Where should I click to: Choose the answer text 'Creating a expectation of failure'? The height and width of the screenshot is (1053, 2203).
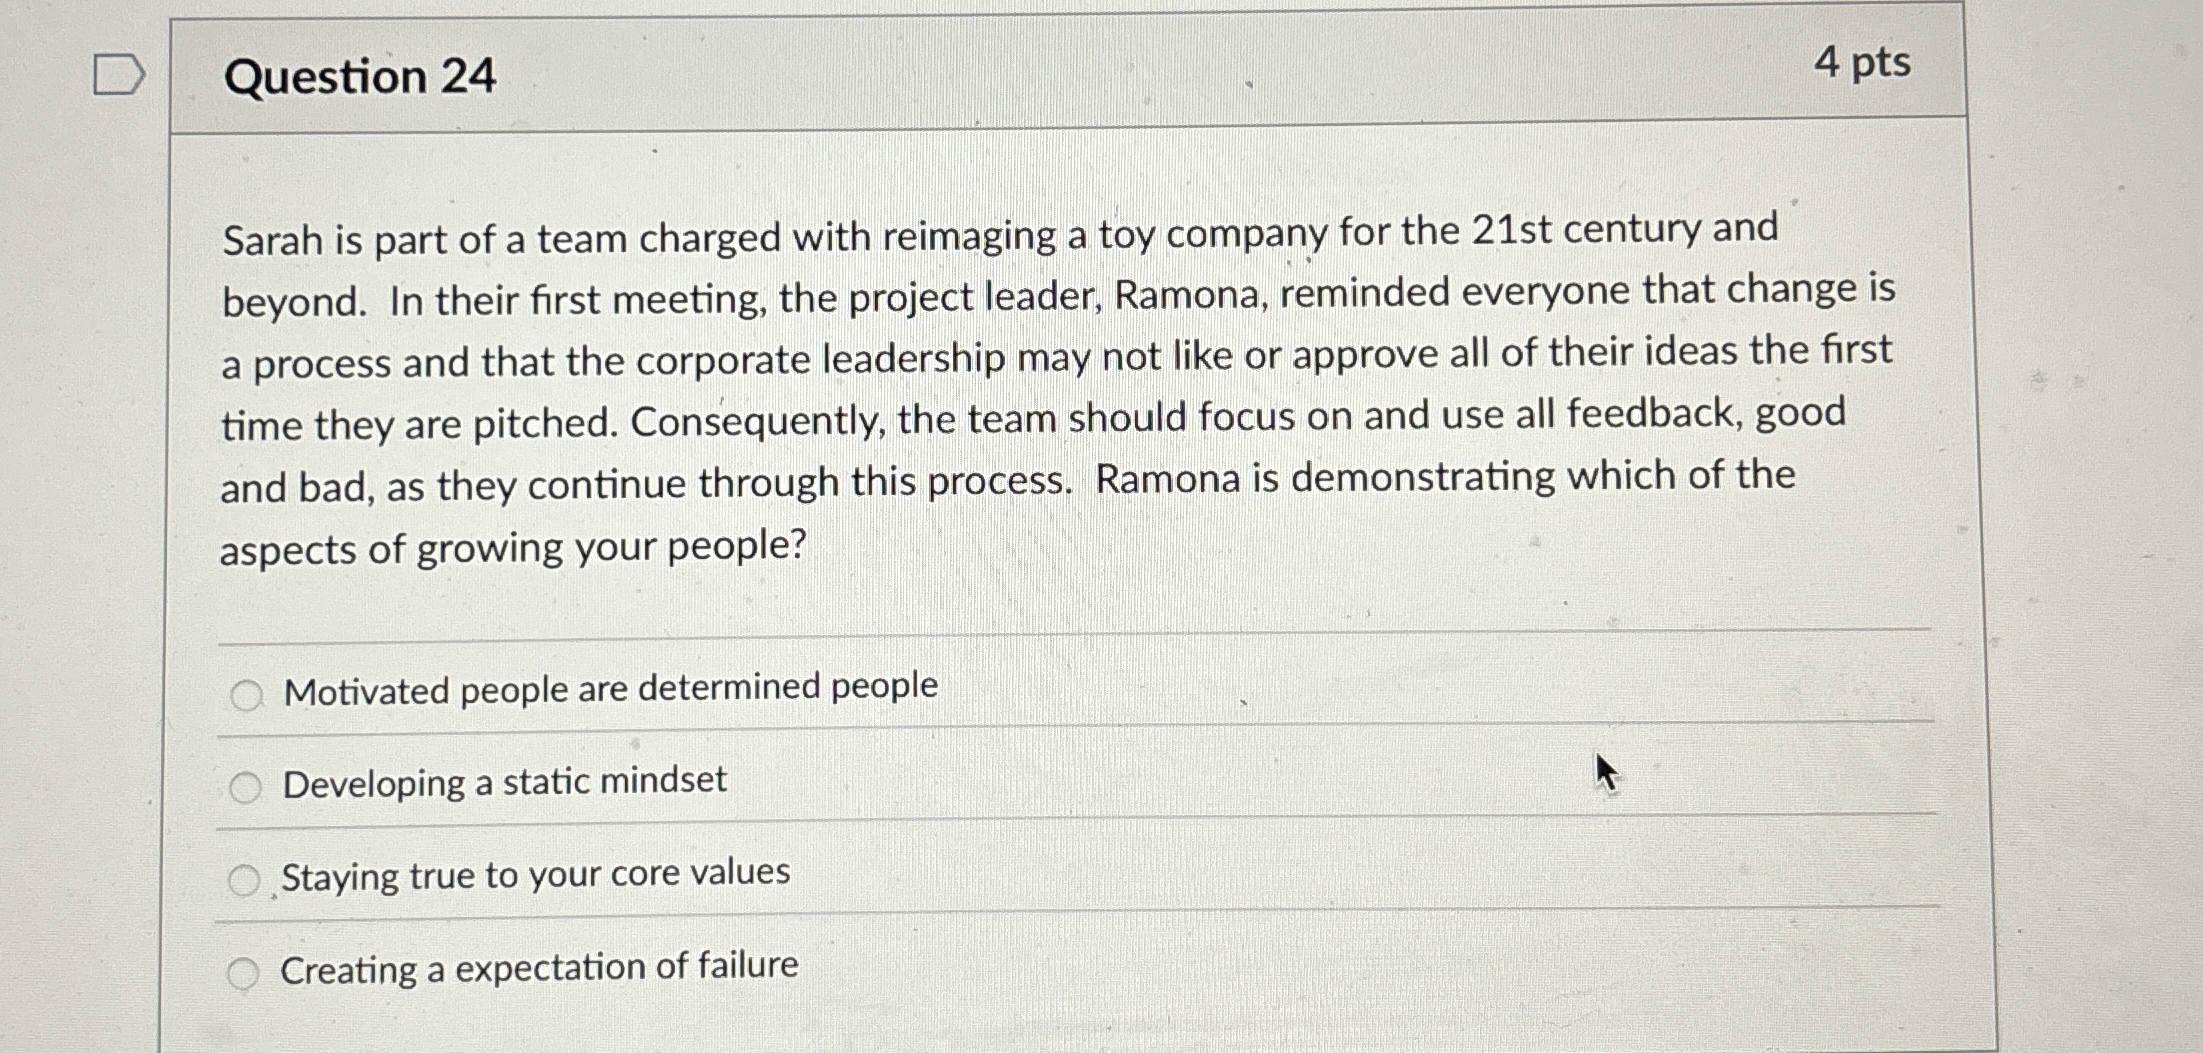[x=538, y=967]
